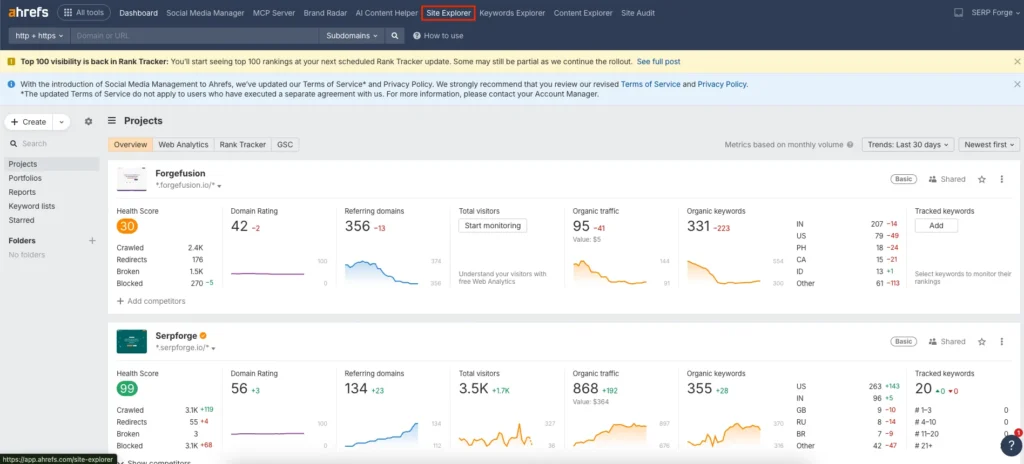The width and height of the screenshot is (1024, 464).
Task: Click the Serpforge Domain Rating value 56
Action: pyautogui.click(x=240, y=389)
